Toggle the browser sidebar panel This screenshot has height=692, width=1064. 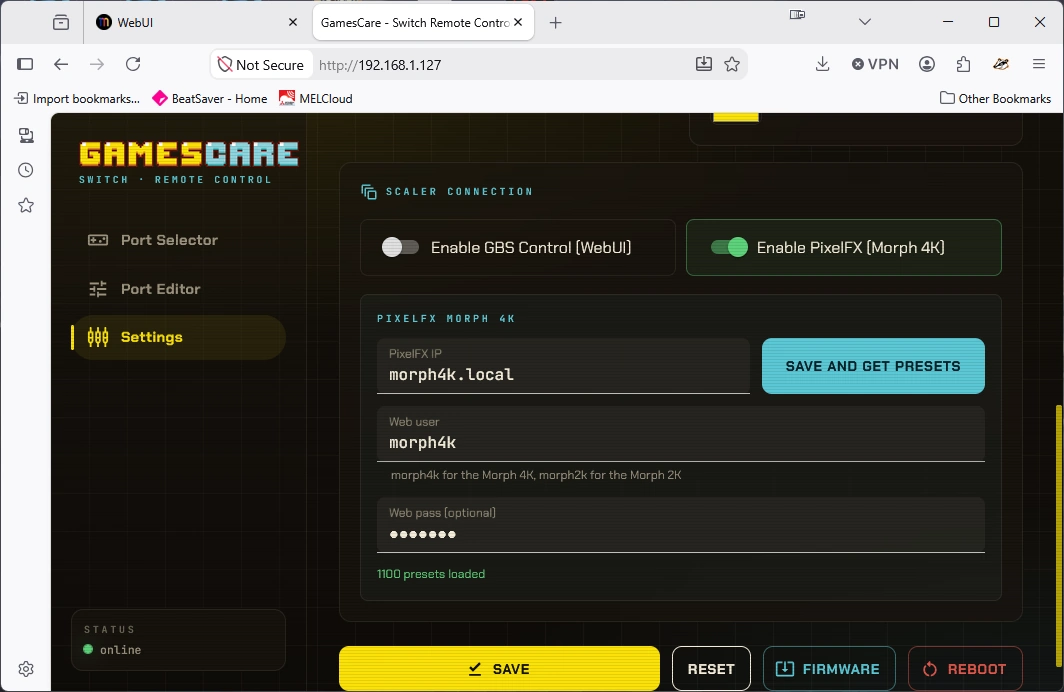[x=25, y=64]
